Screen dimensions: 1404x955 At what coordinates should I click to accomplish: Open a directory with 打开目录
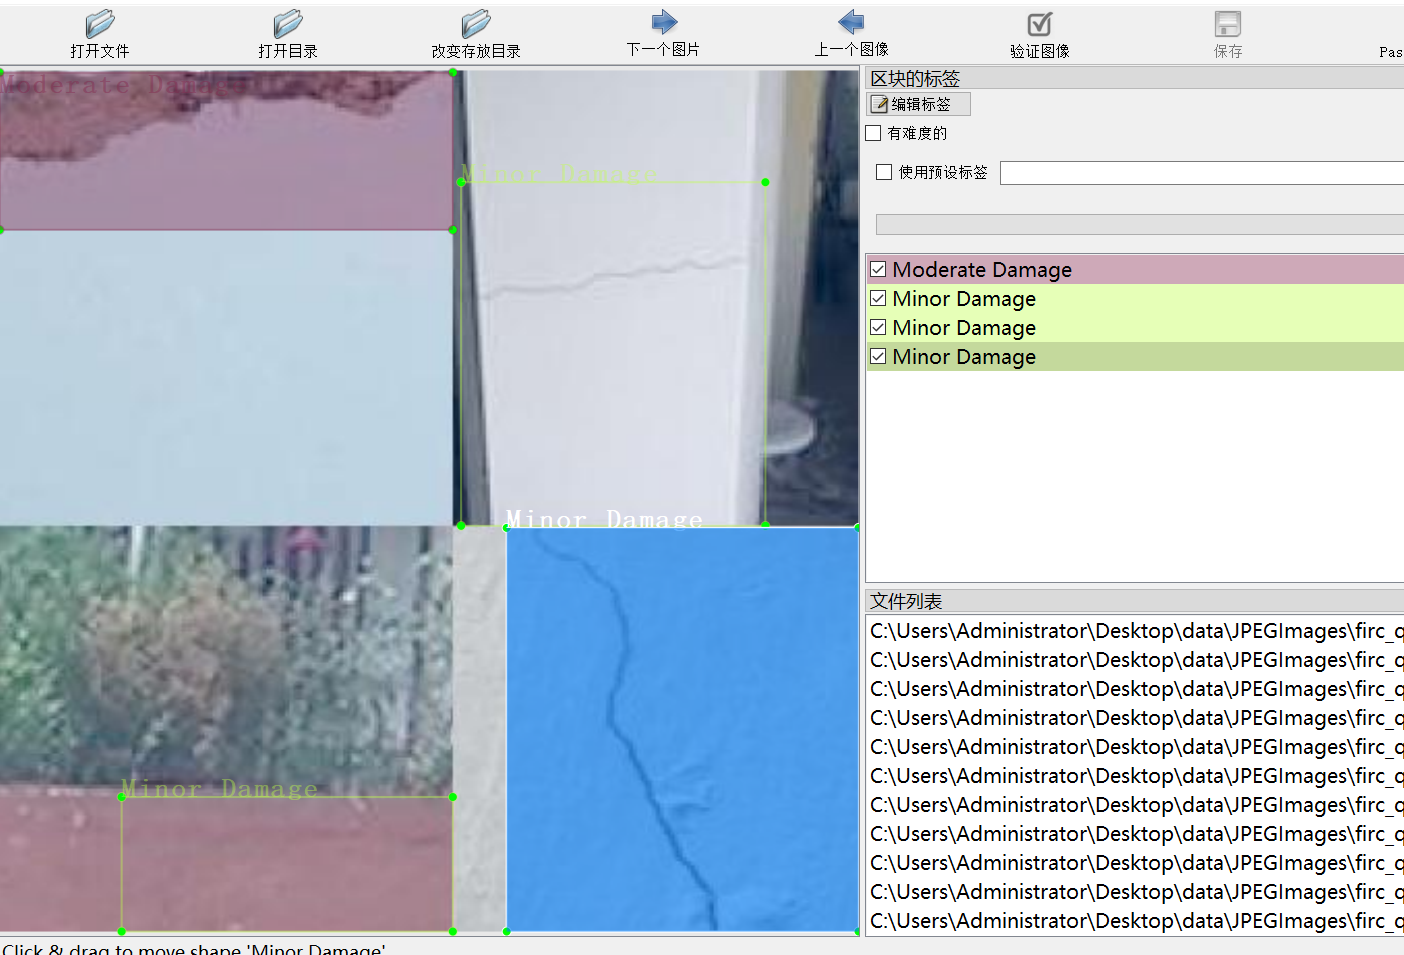pyautogui.click(x=288, y=35)
